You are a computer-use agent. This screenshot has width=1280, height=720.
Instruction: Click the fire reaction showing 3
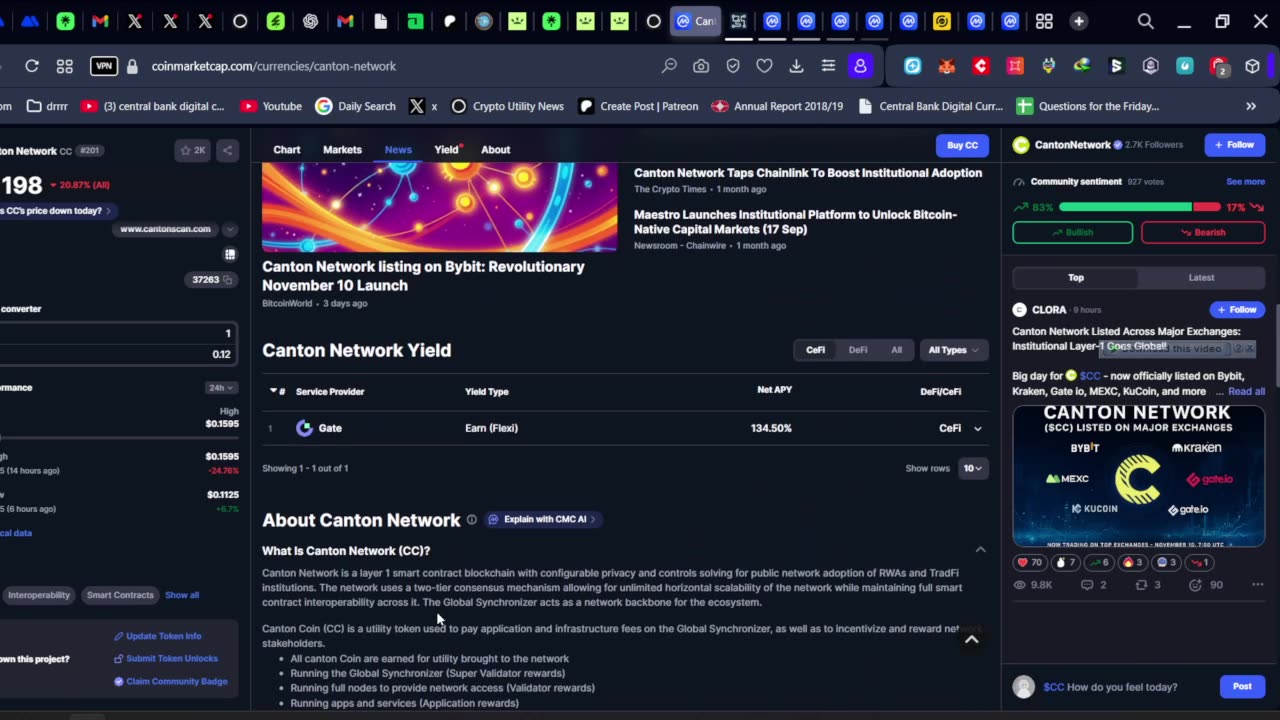point(1132,562)
